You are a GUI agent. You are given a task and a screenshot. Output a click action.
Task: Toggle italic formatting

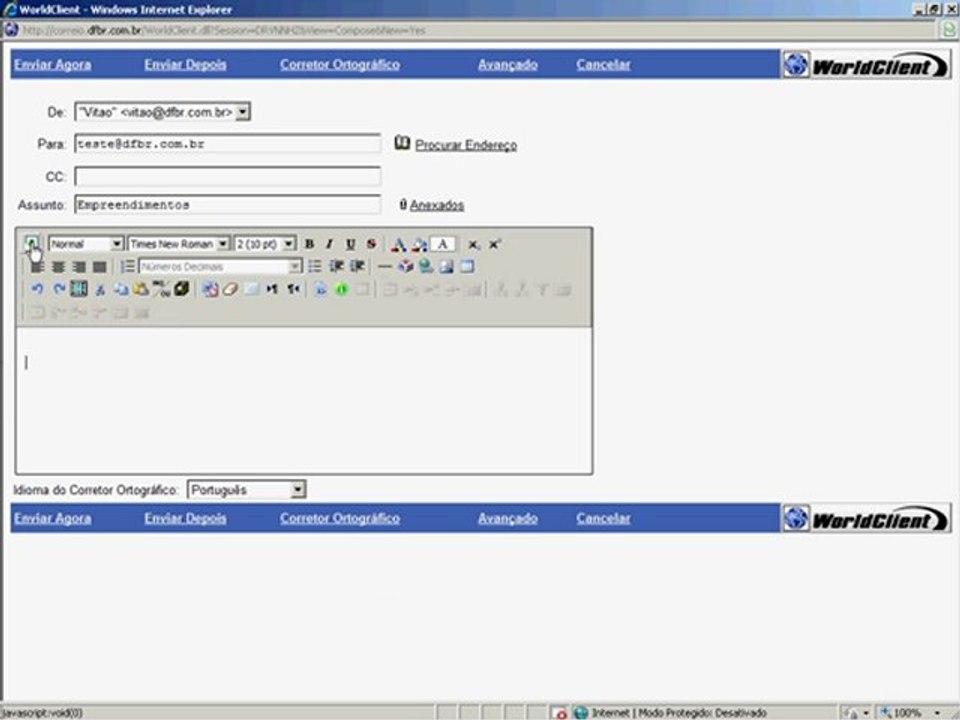(x=329, y=244)
